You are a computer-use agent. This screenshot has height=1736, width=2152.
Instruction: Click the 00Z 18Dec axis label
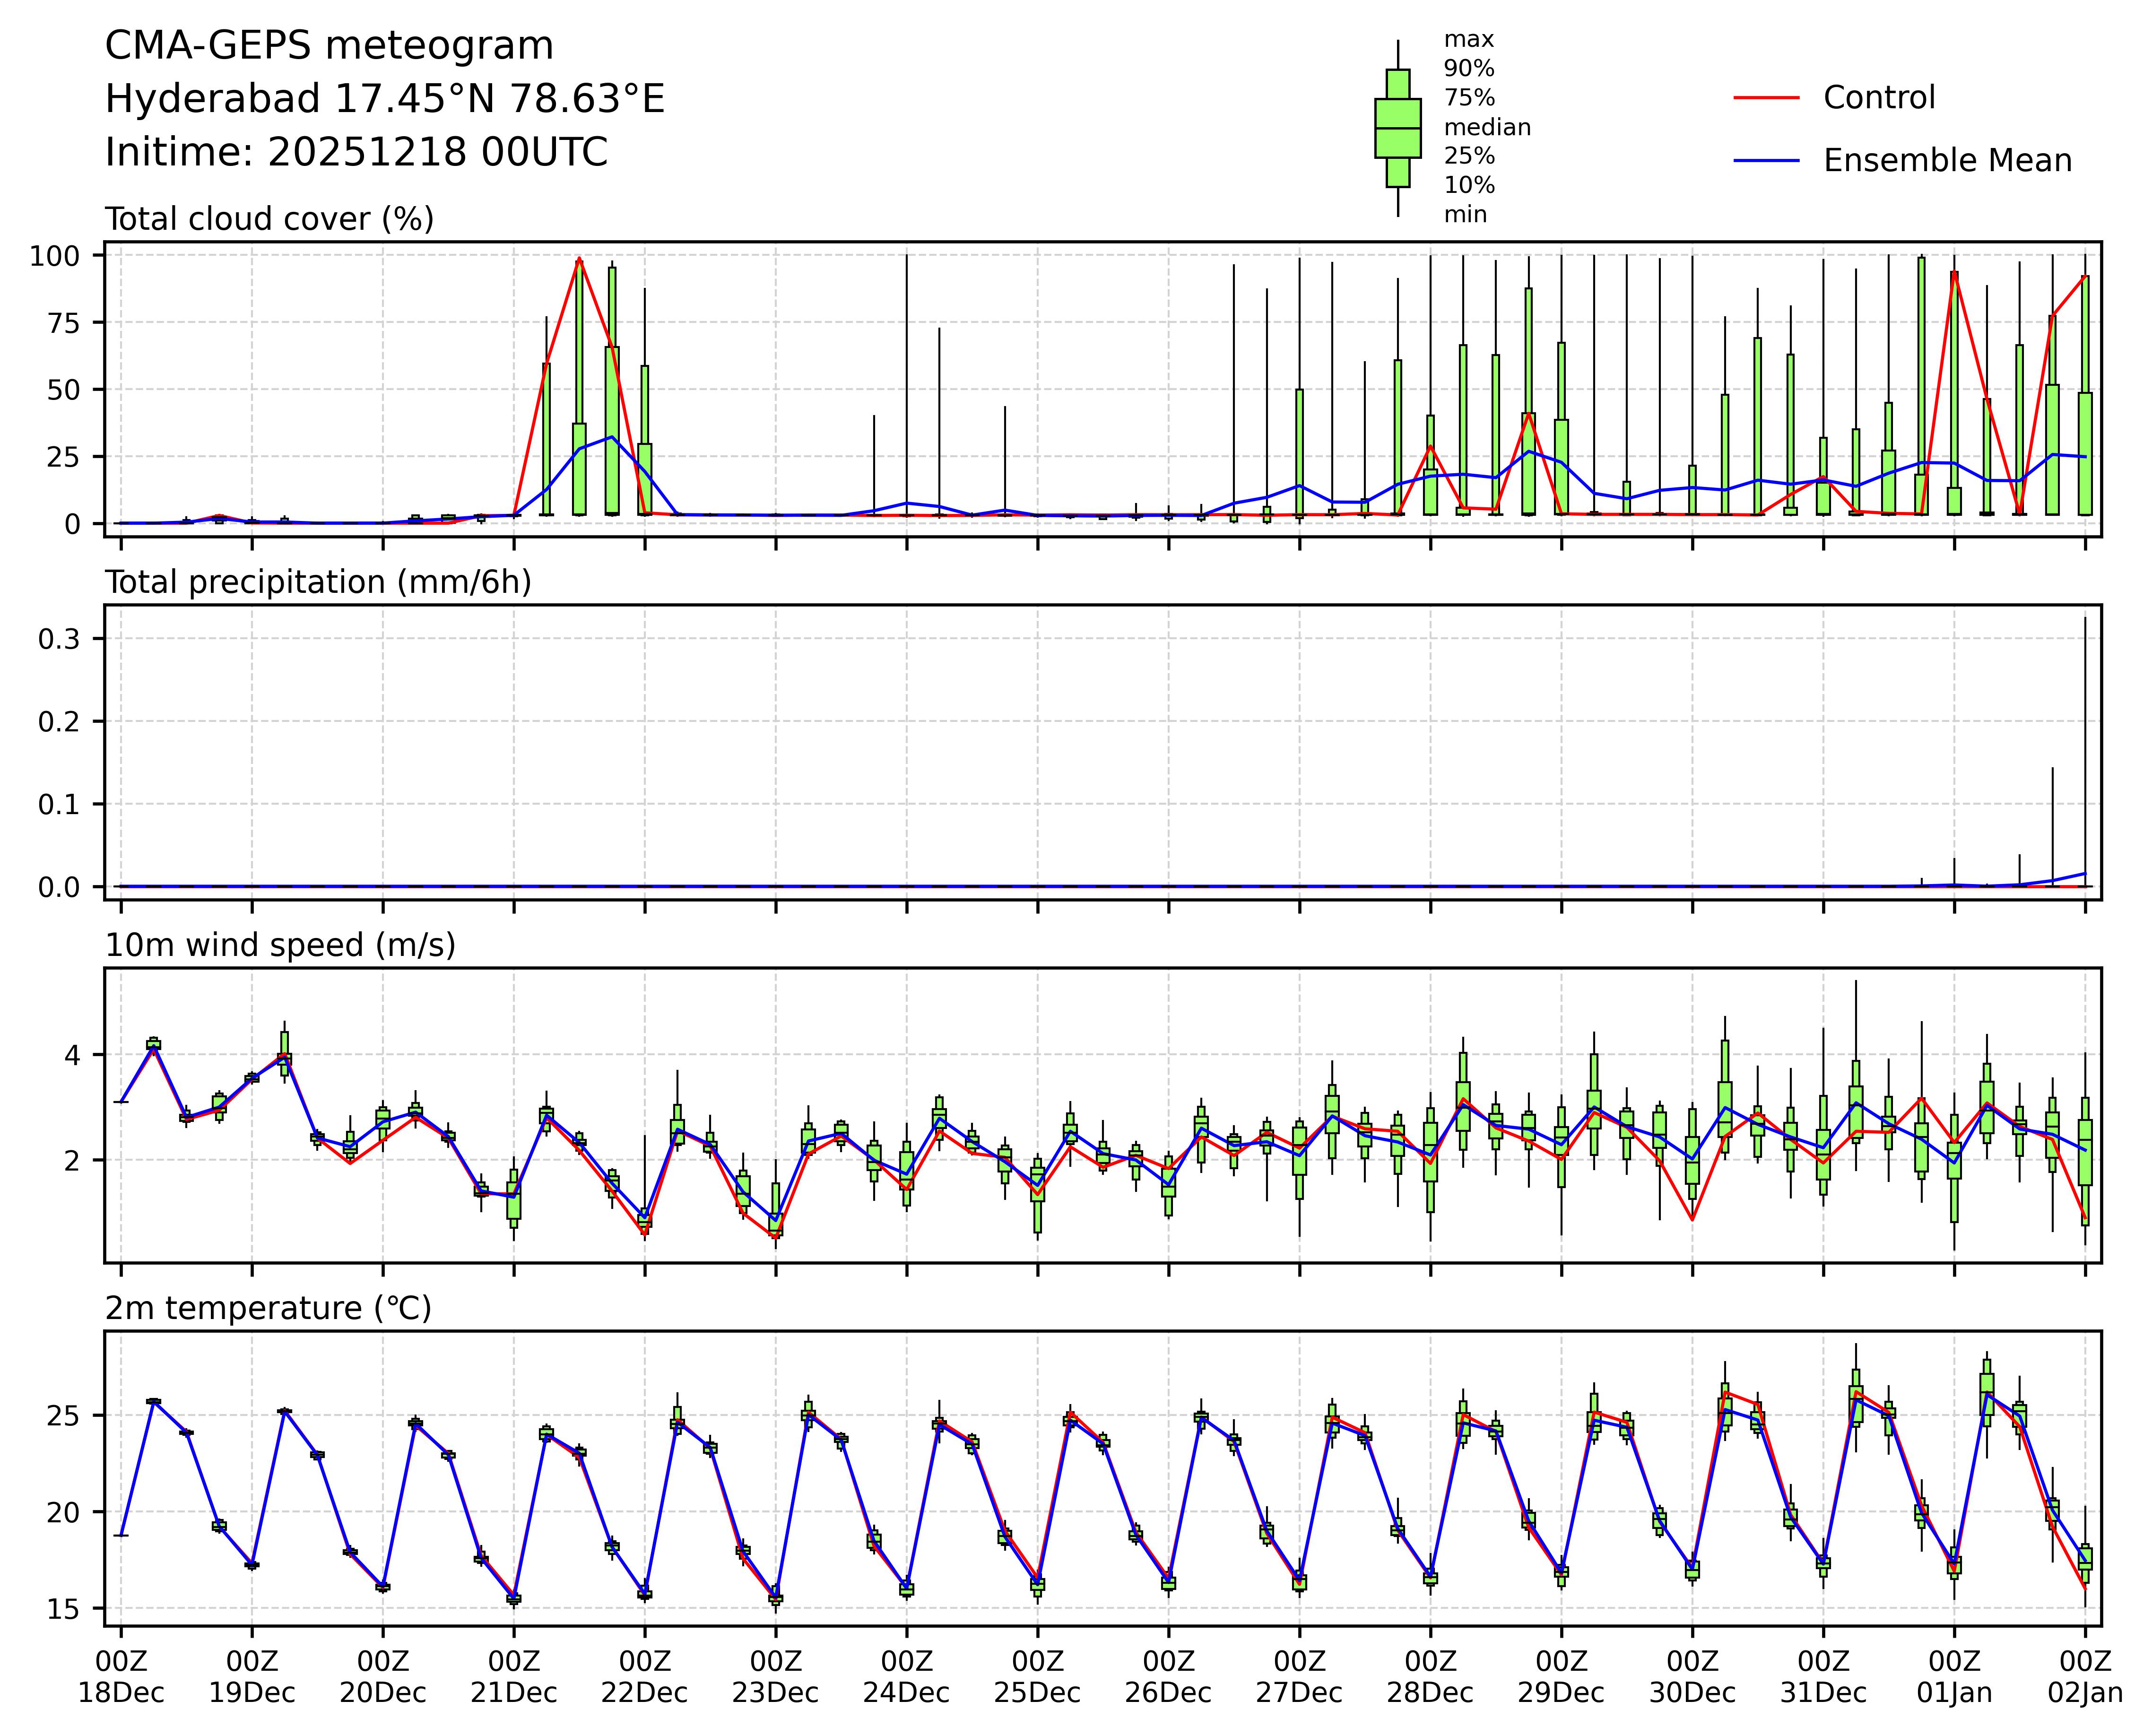click(x=121, y=1677)
